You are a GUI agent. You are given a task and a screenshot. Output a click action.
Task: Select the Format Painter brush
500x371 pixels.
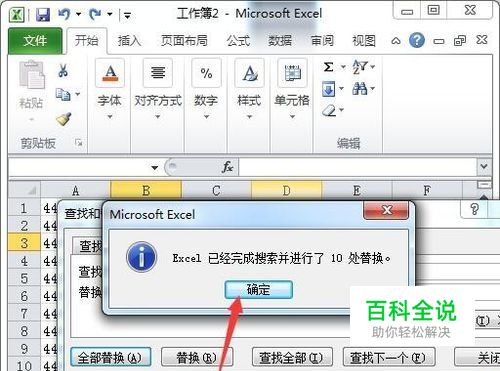pos(64,119)
